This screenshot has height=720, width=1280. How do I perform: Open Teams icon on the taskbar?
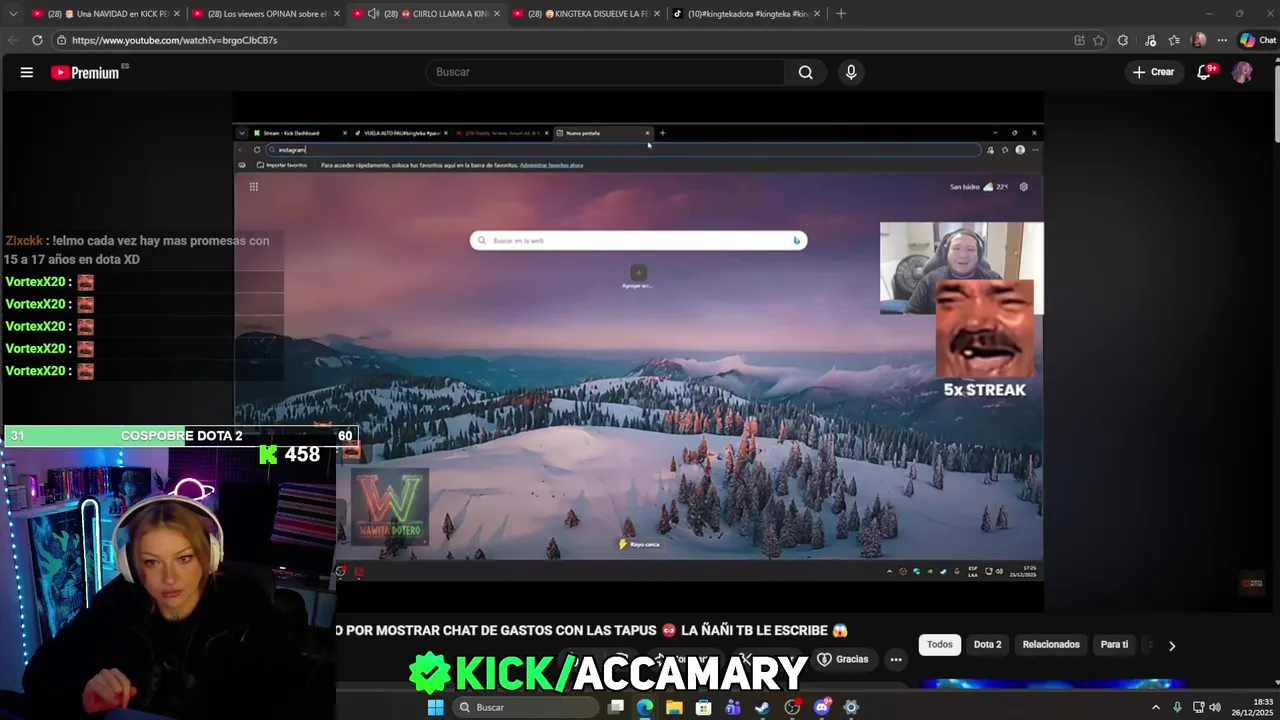click(x=733, y=707)
